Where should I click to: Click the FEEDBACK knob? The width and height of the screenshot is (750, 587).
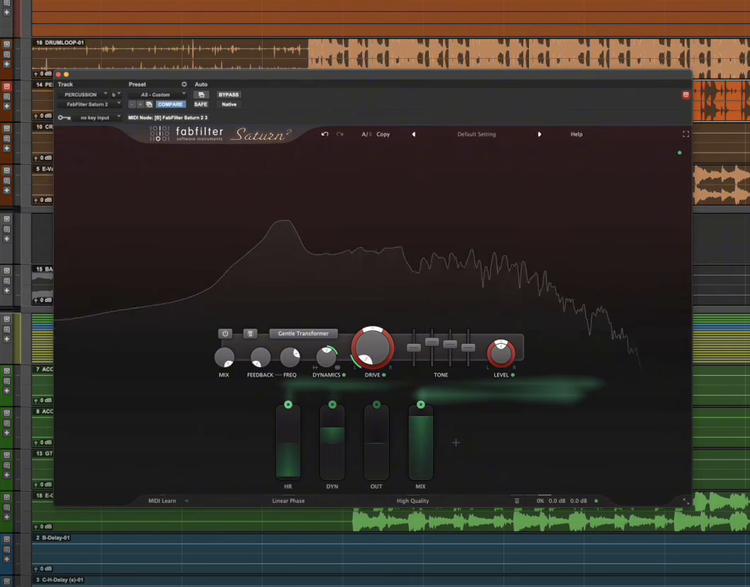[x=260, y=357]
